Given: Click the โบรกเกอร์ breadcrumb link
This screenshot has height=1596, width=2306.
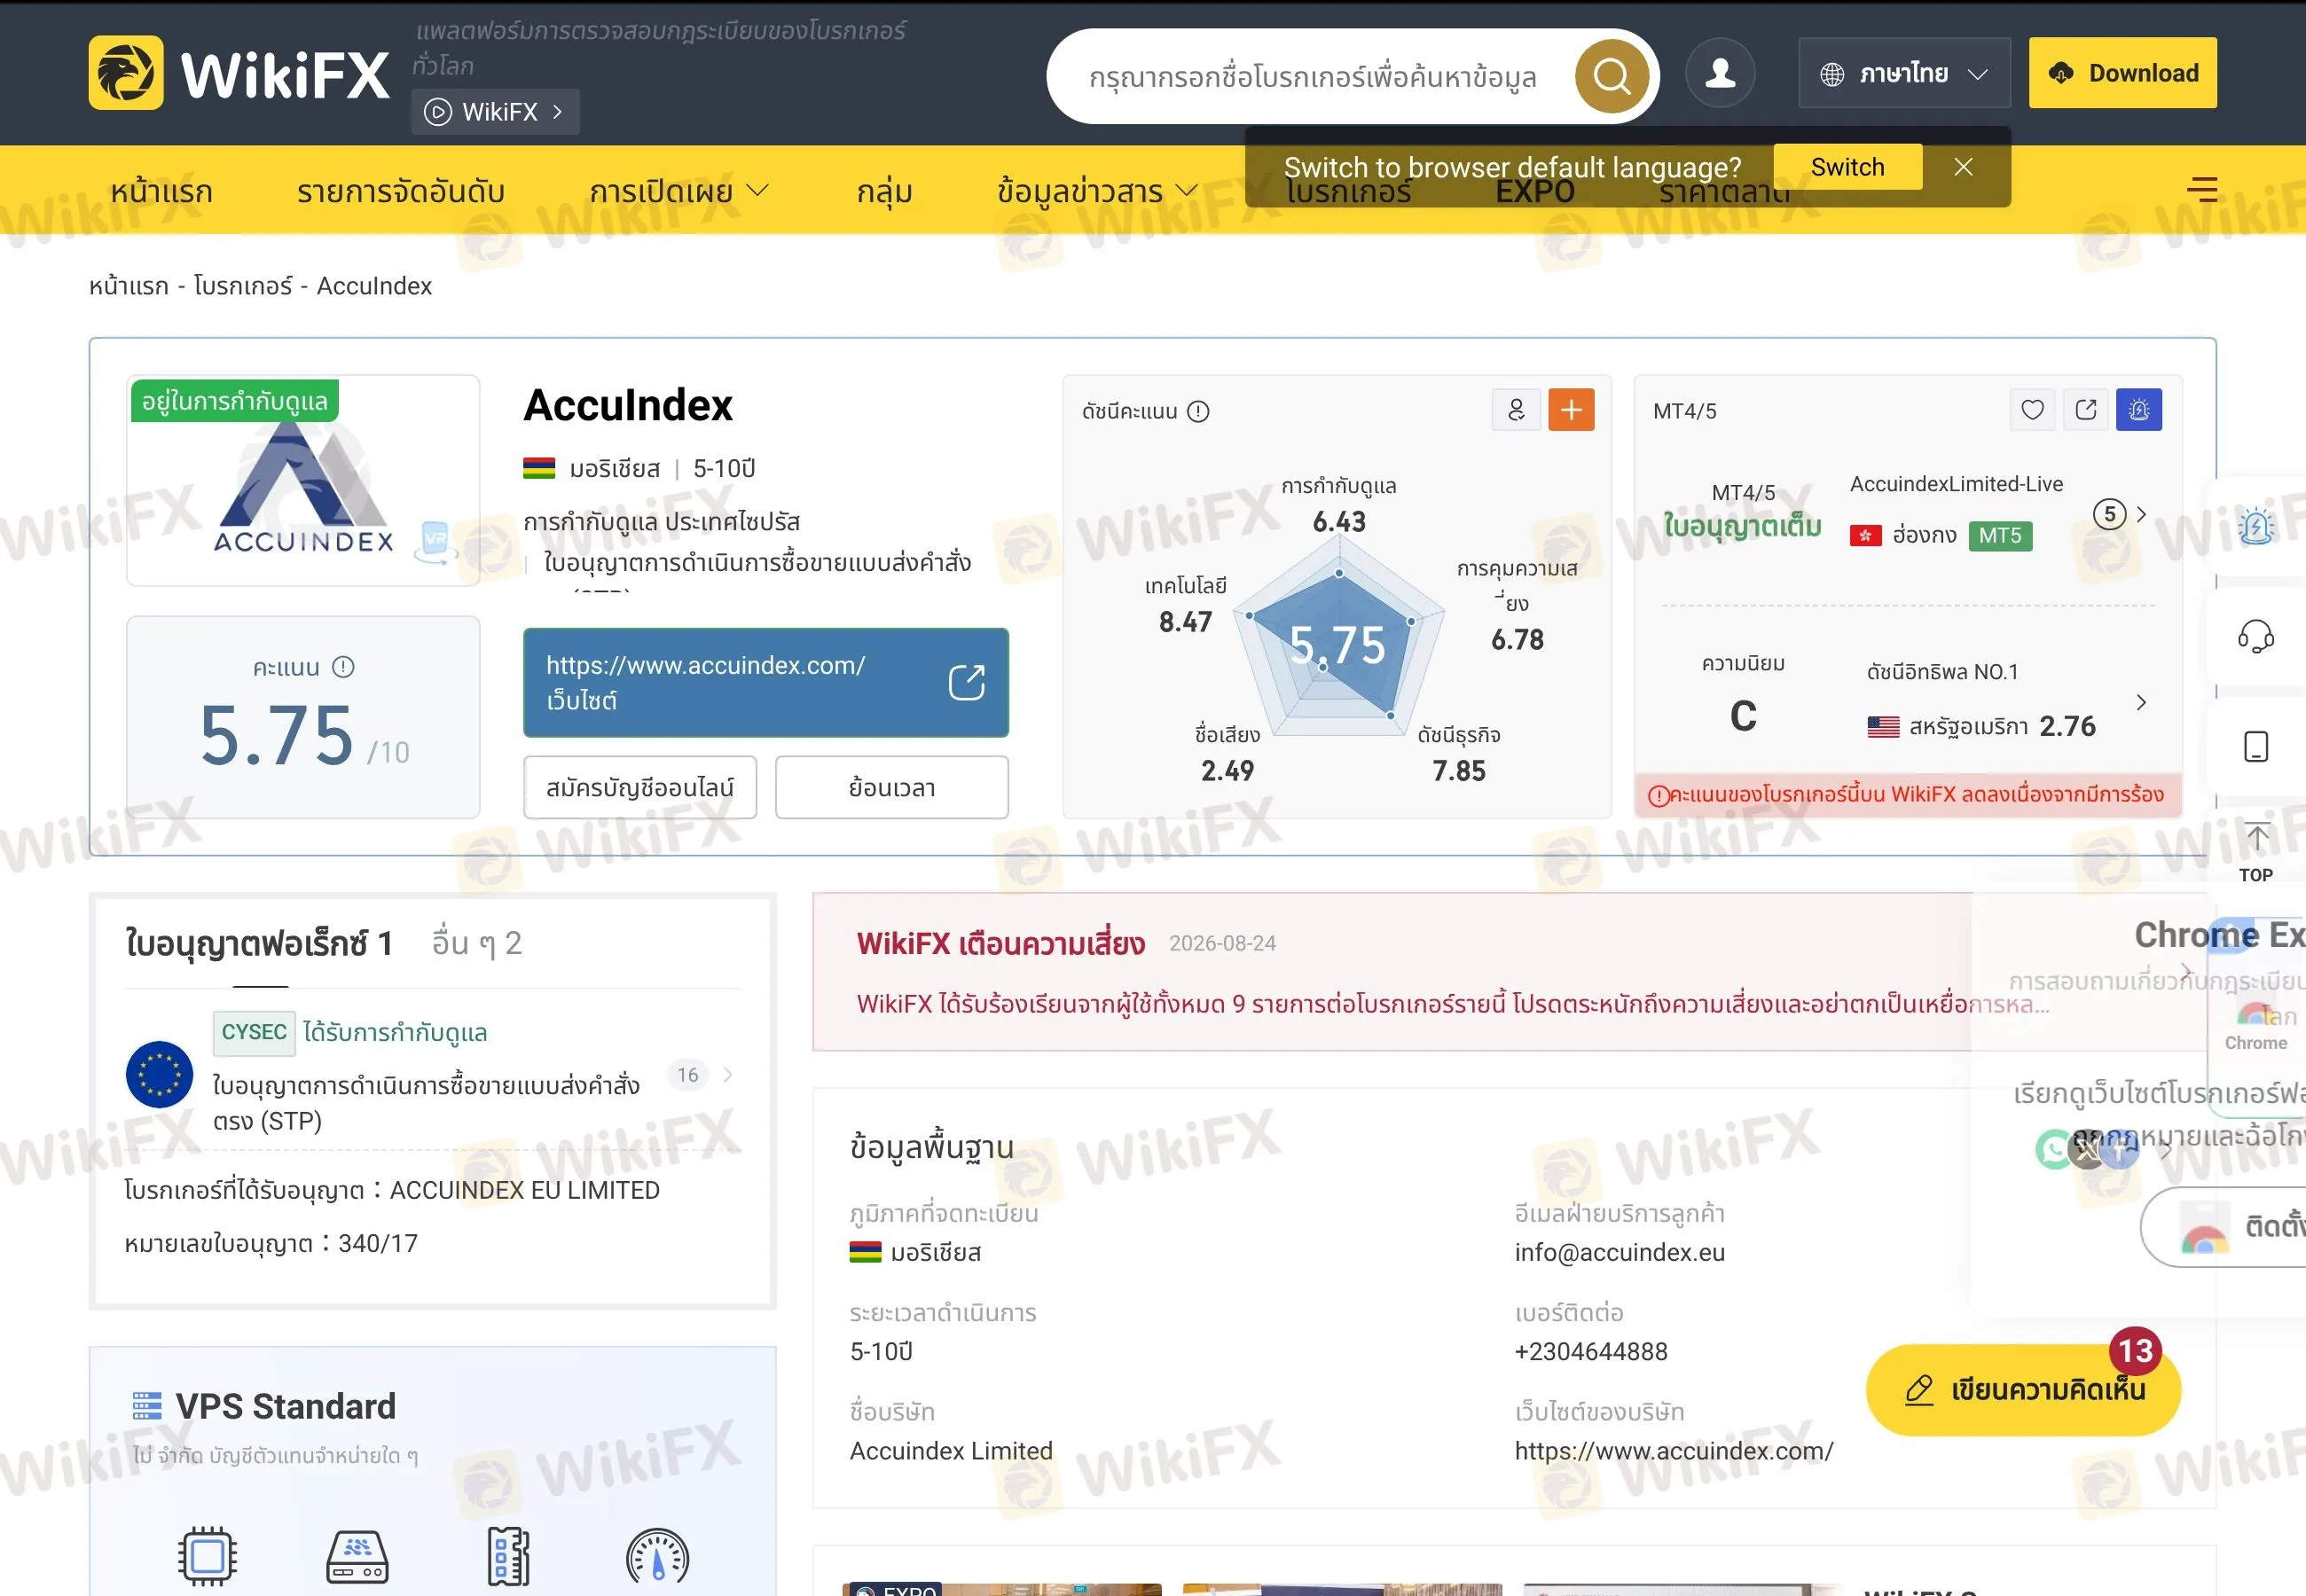Looking at the screenshot, I should pyautogui.click(x=243, y=286).
